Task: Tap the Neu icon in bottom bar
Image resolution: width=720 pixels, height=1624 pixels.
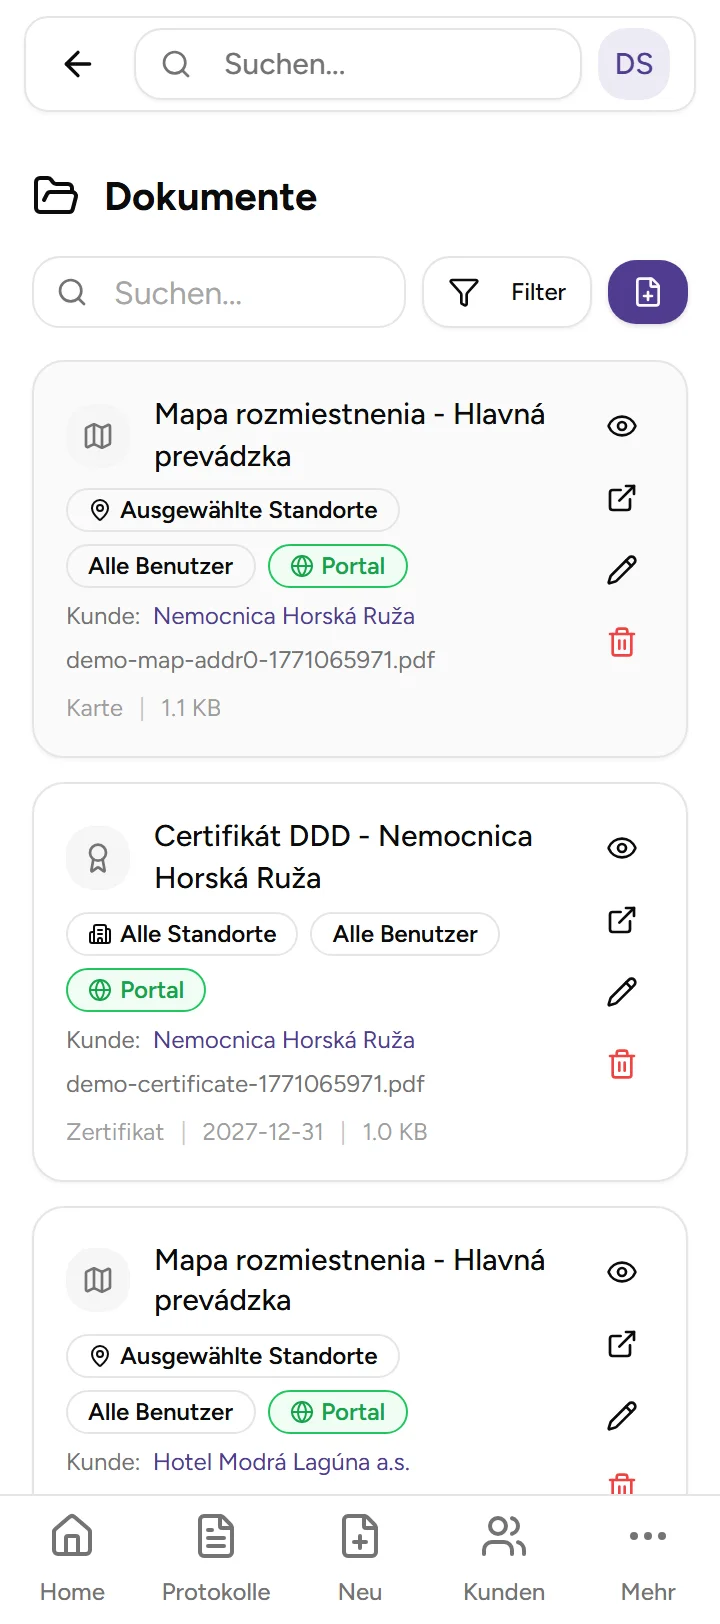Action: point(360,1535)
